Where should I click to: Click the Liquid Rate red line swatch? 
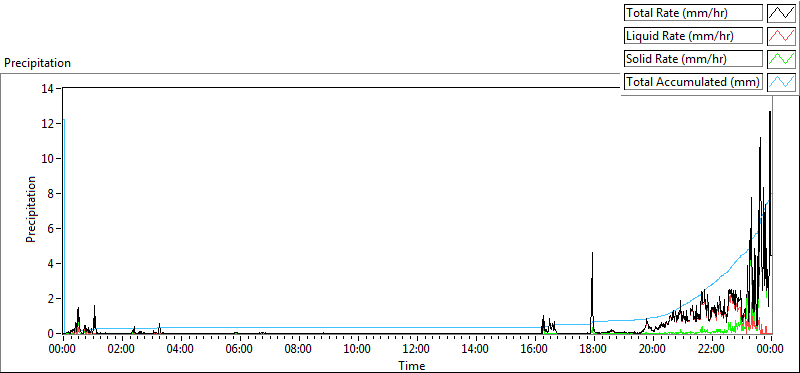tap(782, 36)
